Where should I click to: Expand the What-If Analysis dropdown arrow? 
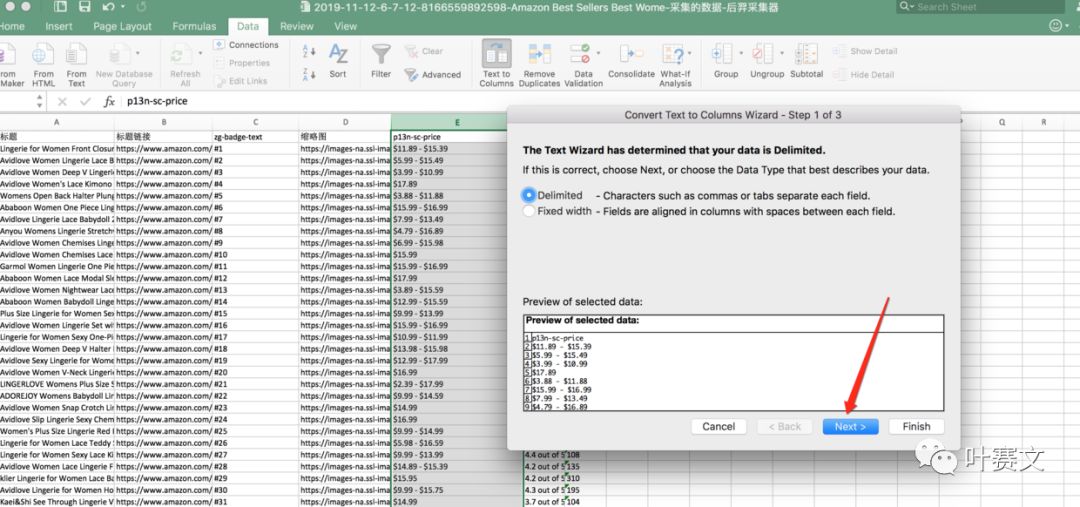tap(689, 53)
